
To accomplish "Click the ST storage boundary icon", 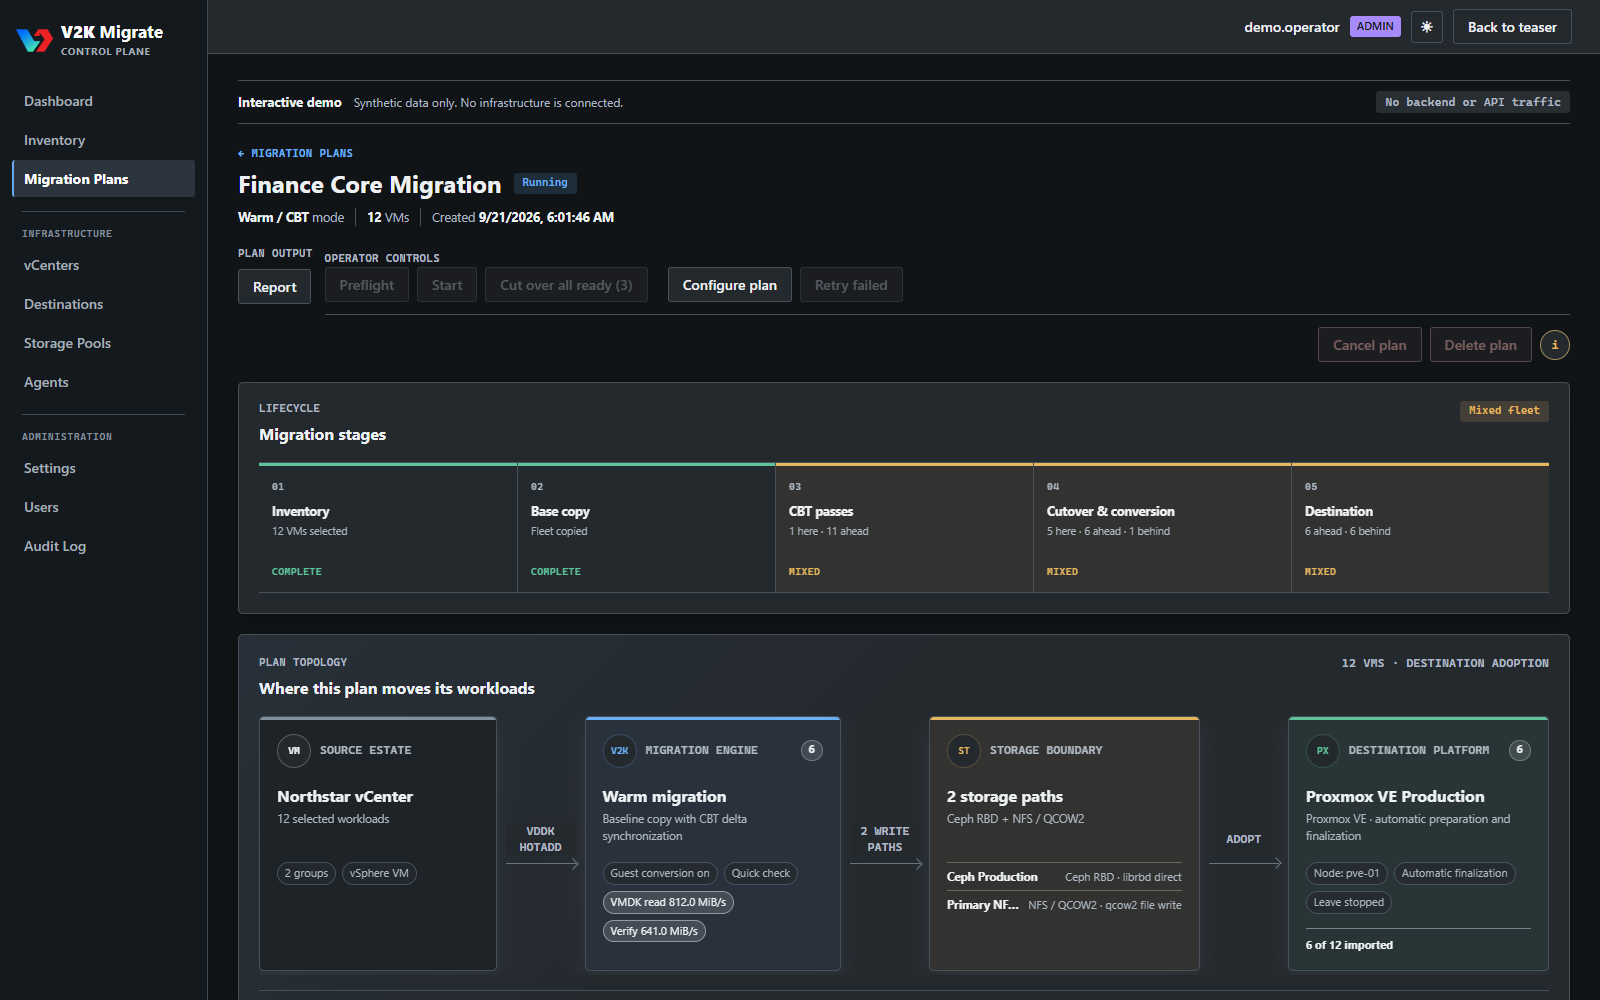I will 964,750.
